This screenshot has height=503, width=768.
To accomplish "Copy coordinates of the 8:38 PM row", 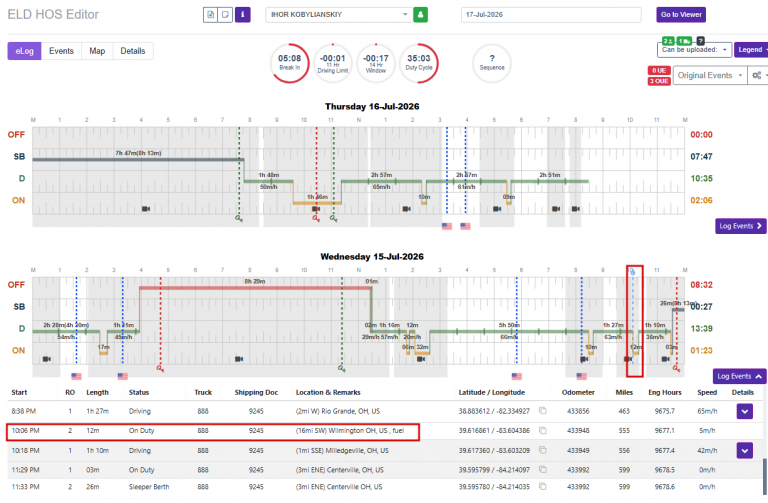I will point(543,411).
